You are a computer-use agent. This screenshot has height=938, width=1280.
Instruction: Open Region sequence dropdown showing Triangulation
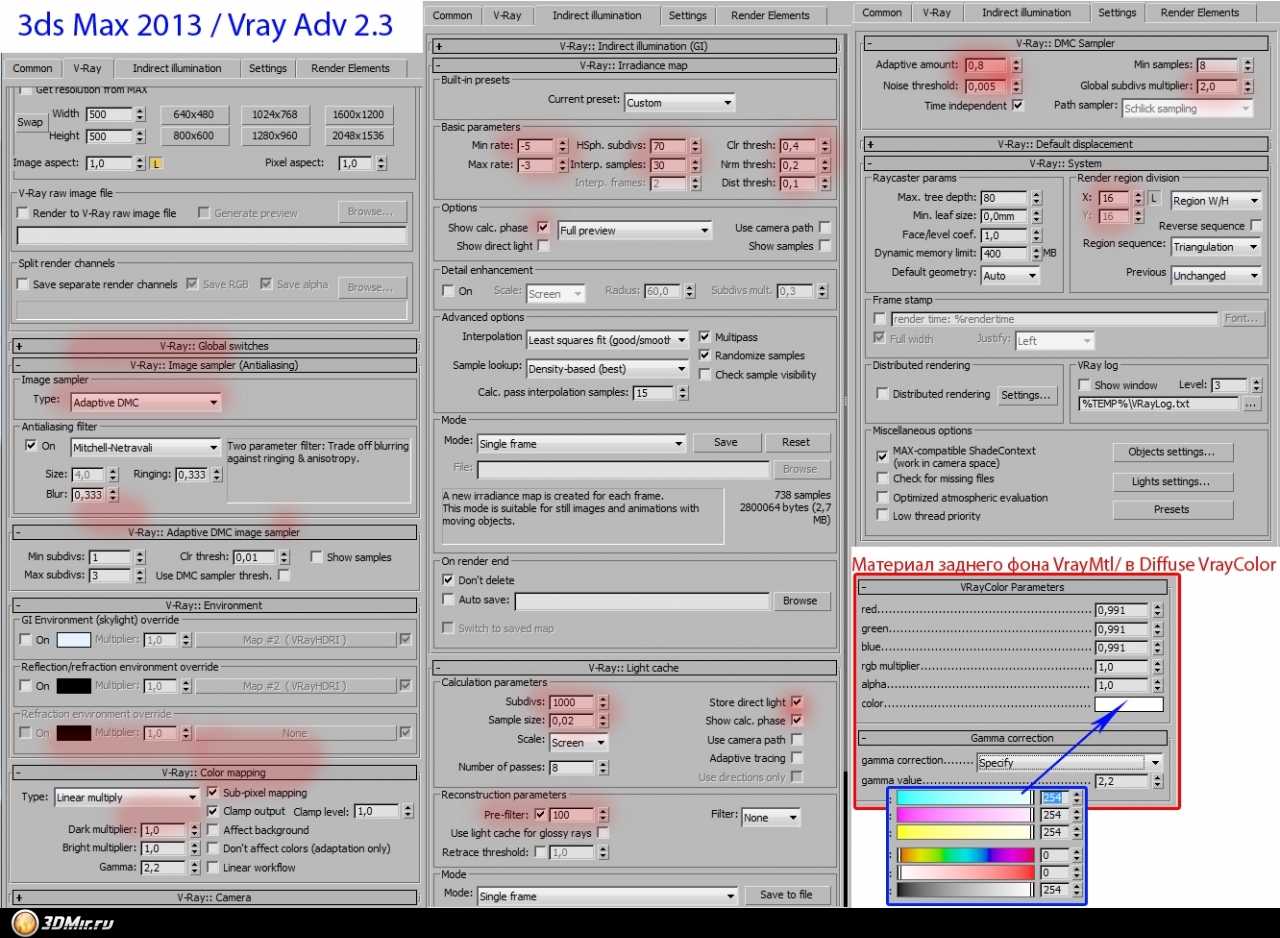(x=1216, y=247)
